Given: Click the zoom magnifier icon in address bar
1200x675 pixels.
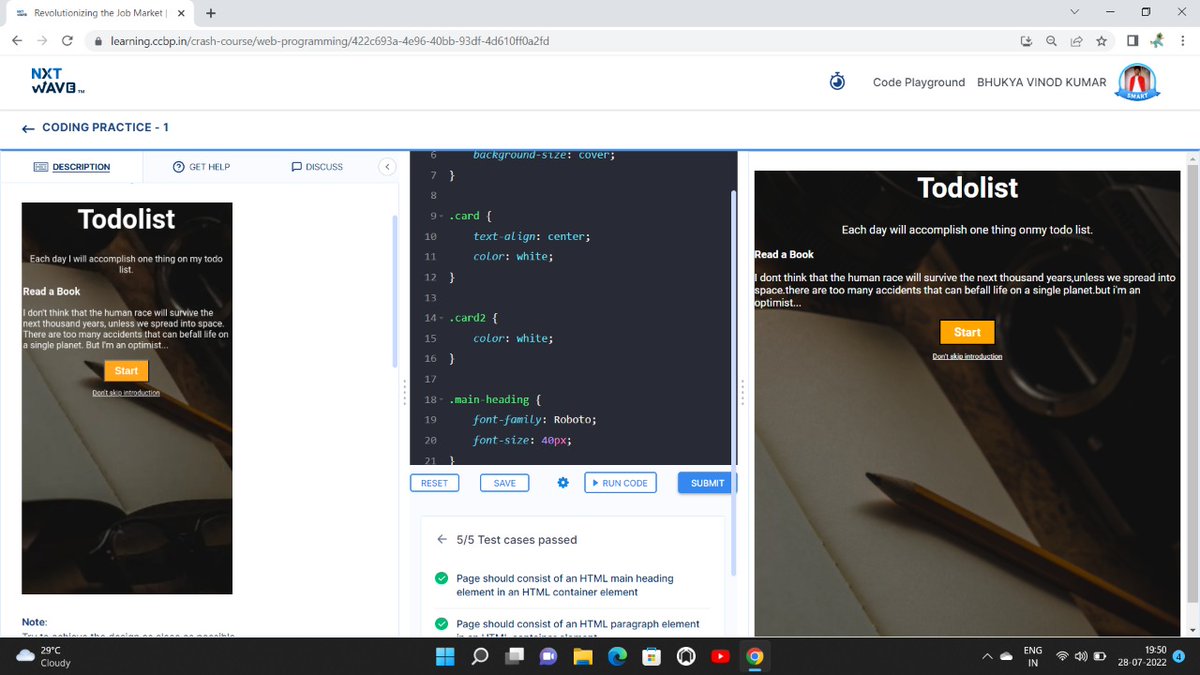Looking at the screenshot, I should [1051, 41].
